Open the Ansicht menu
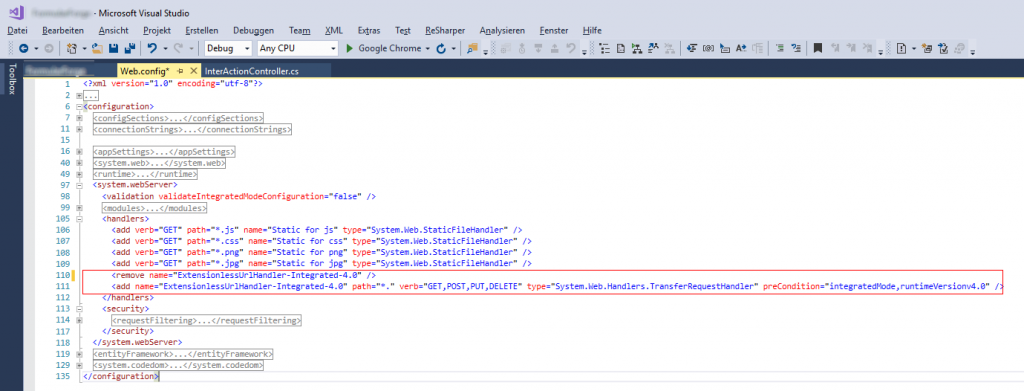 pos(114,30)
